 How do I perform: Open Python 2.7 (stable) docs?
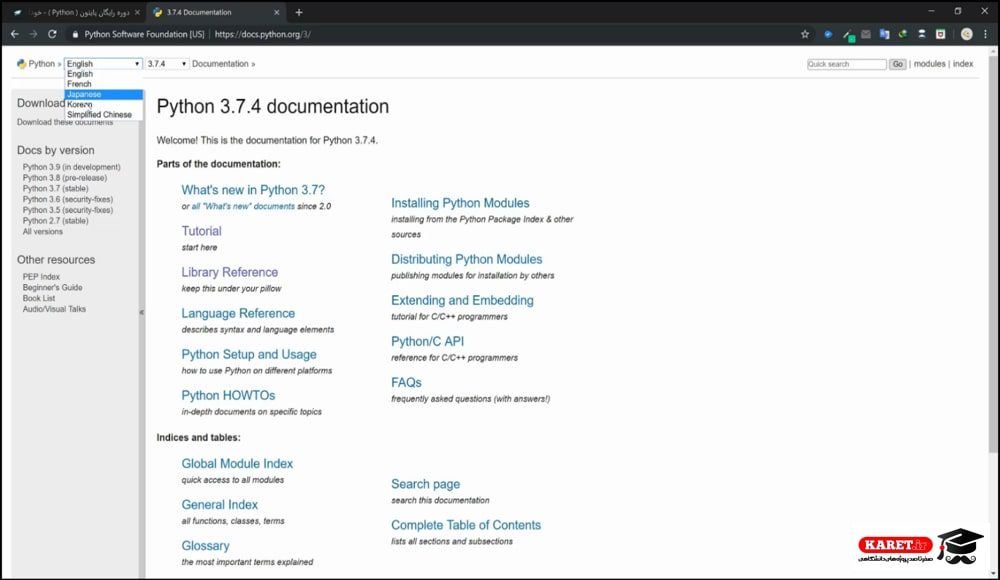click(x=55, y=221)
